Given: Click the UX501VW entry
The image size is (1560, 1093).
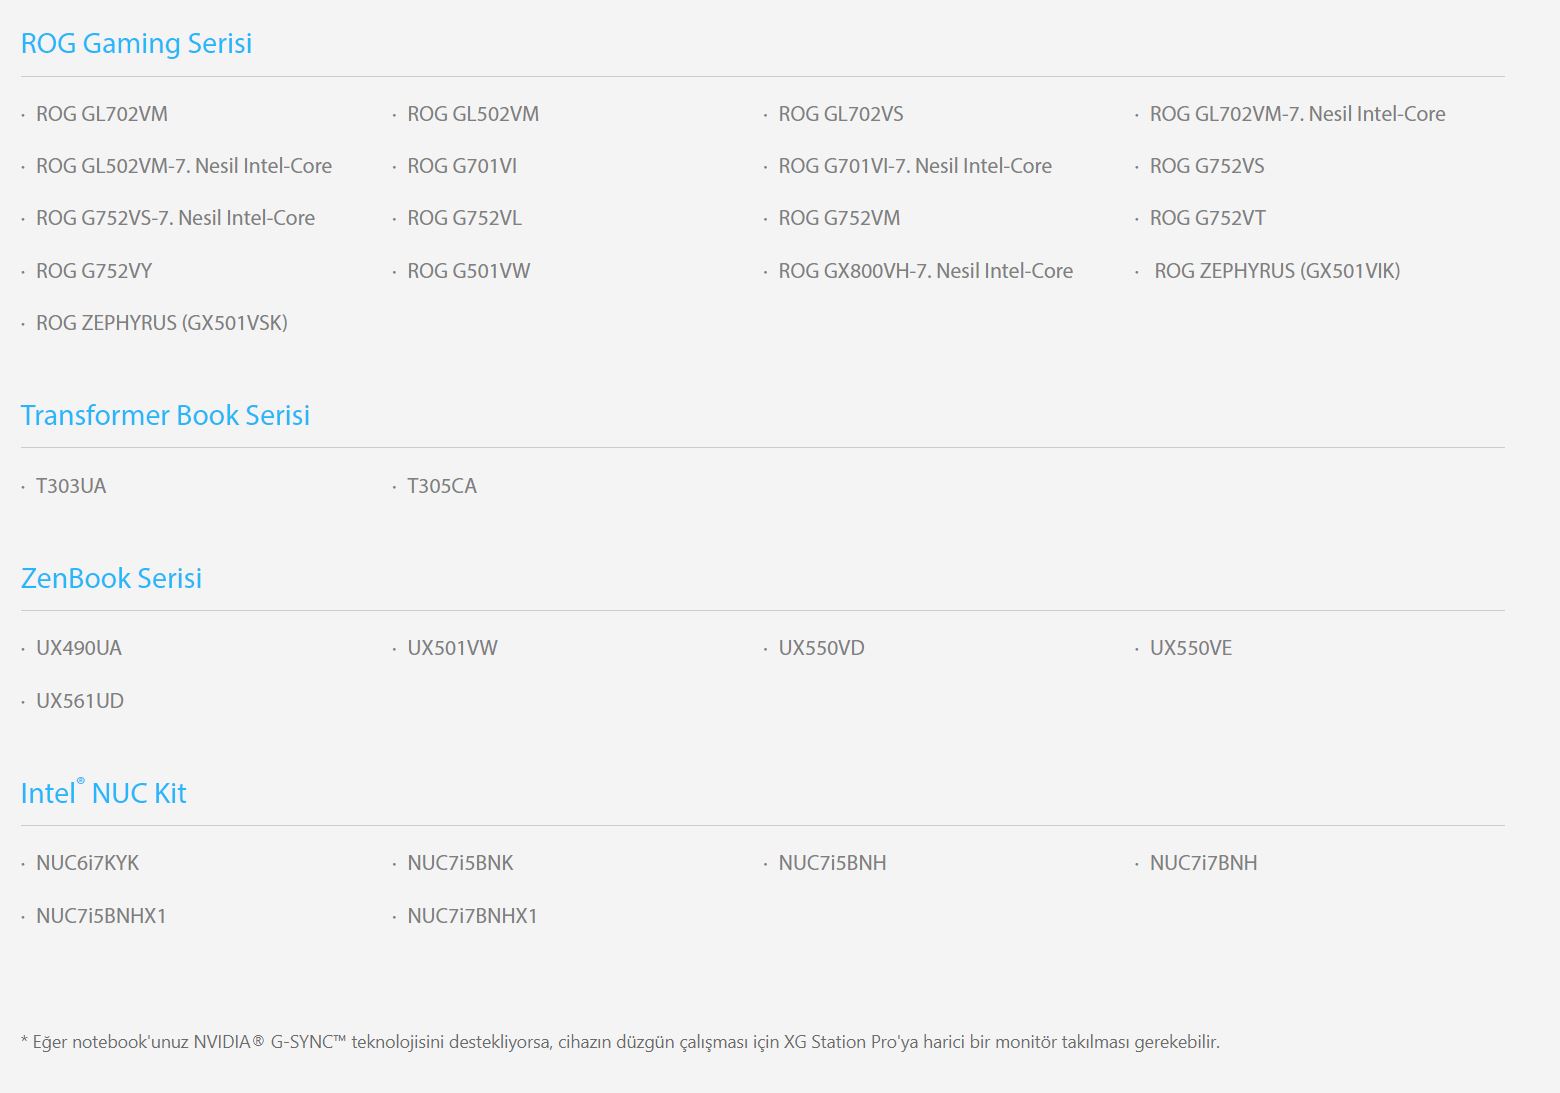Looking at the screenshot, I should pyautogui.click(x=452, y=648).
